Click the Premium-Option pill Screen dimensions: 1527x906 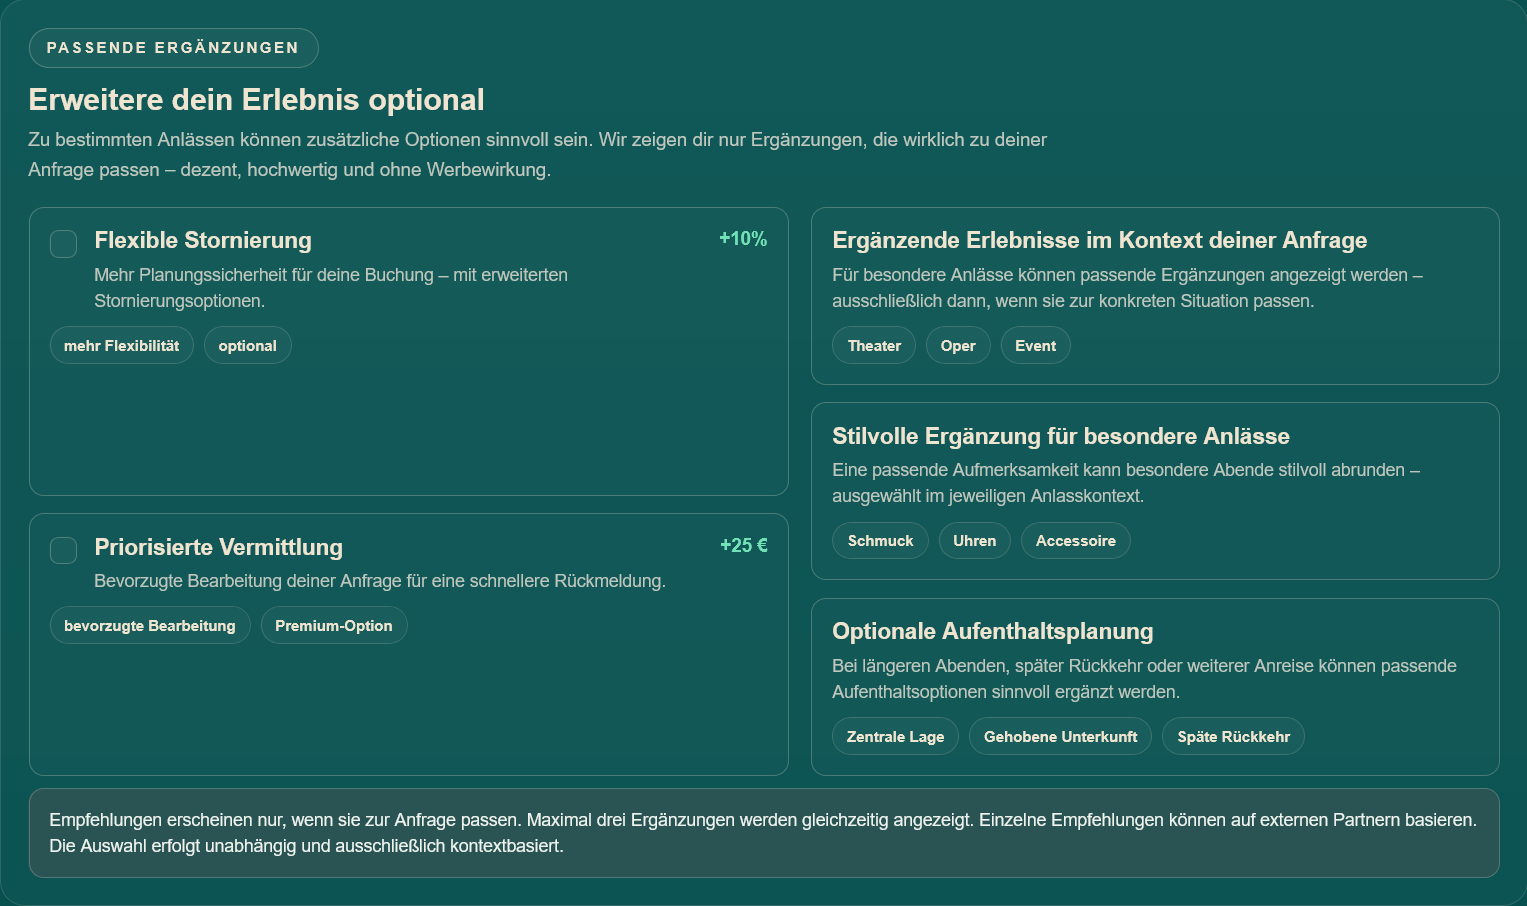pos(334,626)
